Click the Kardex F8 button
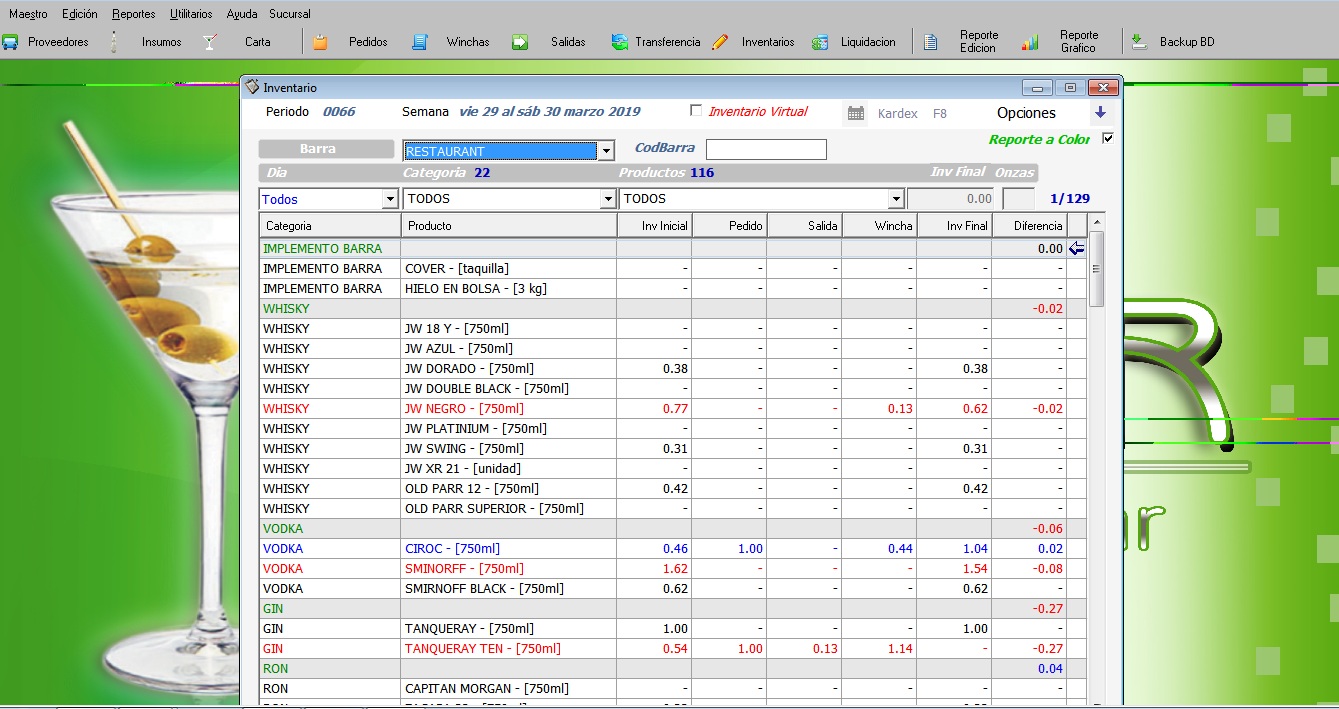Viewport: 1339px width, 709px height. 897,114
